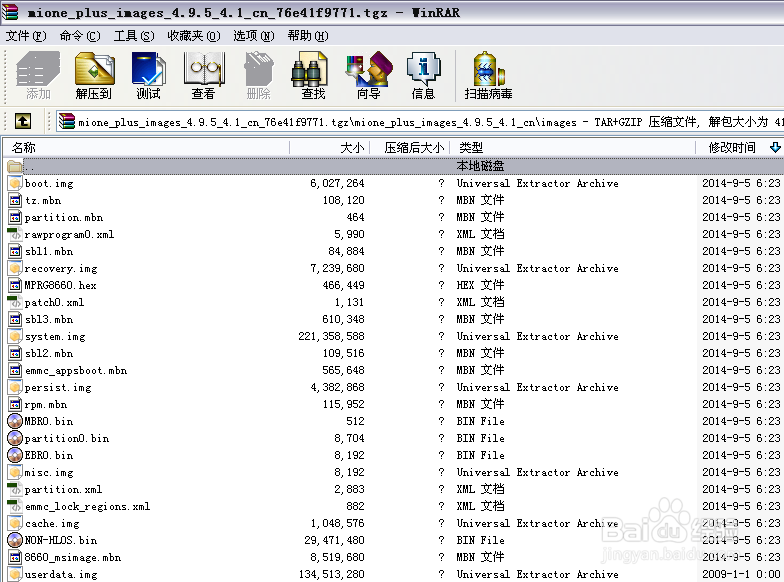
Task: Select the sbl1.mbn file row
Action: 394,252
